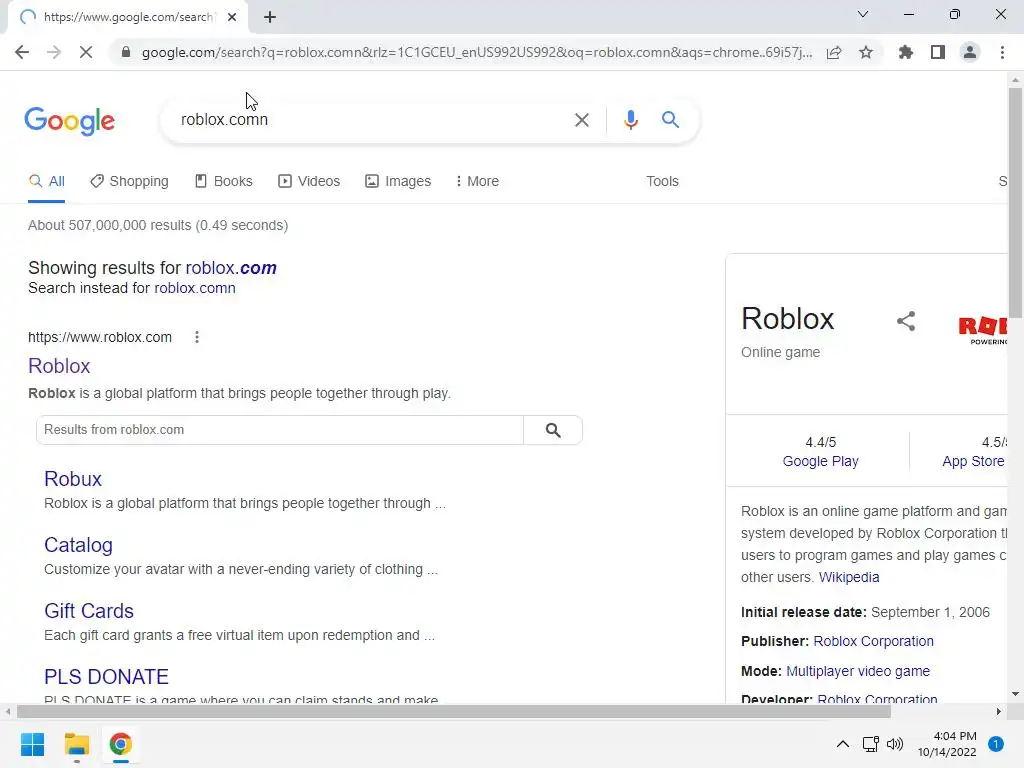Toggle the Chrome side panel icon

pyautogui.click(x=938, y=52)
